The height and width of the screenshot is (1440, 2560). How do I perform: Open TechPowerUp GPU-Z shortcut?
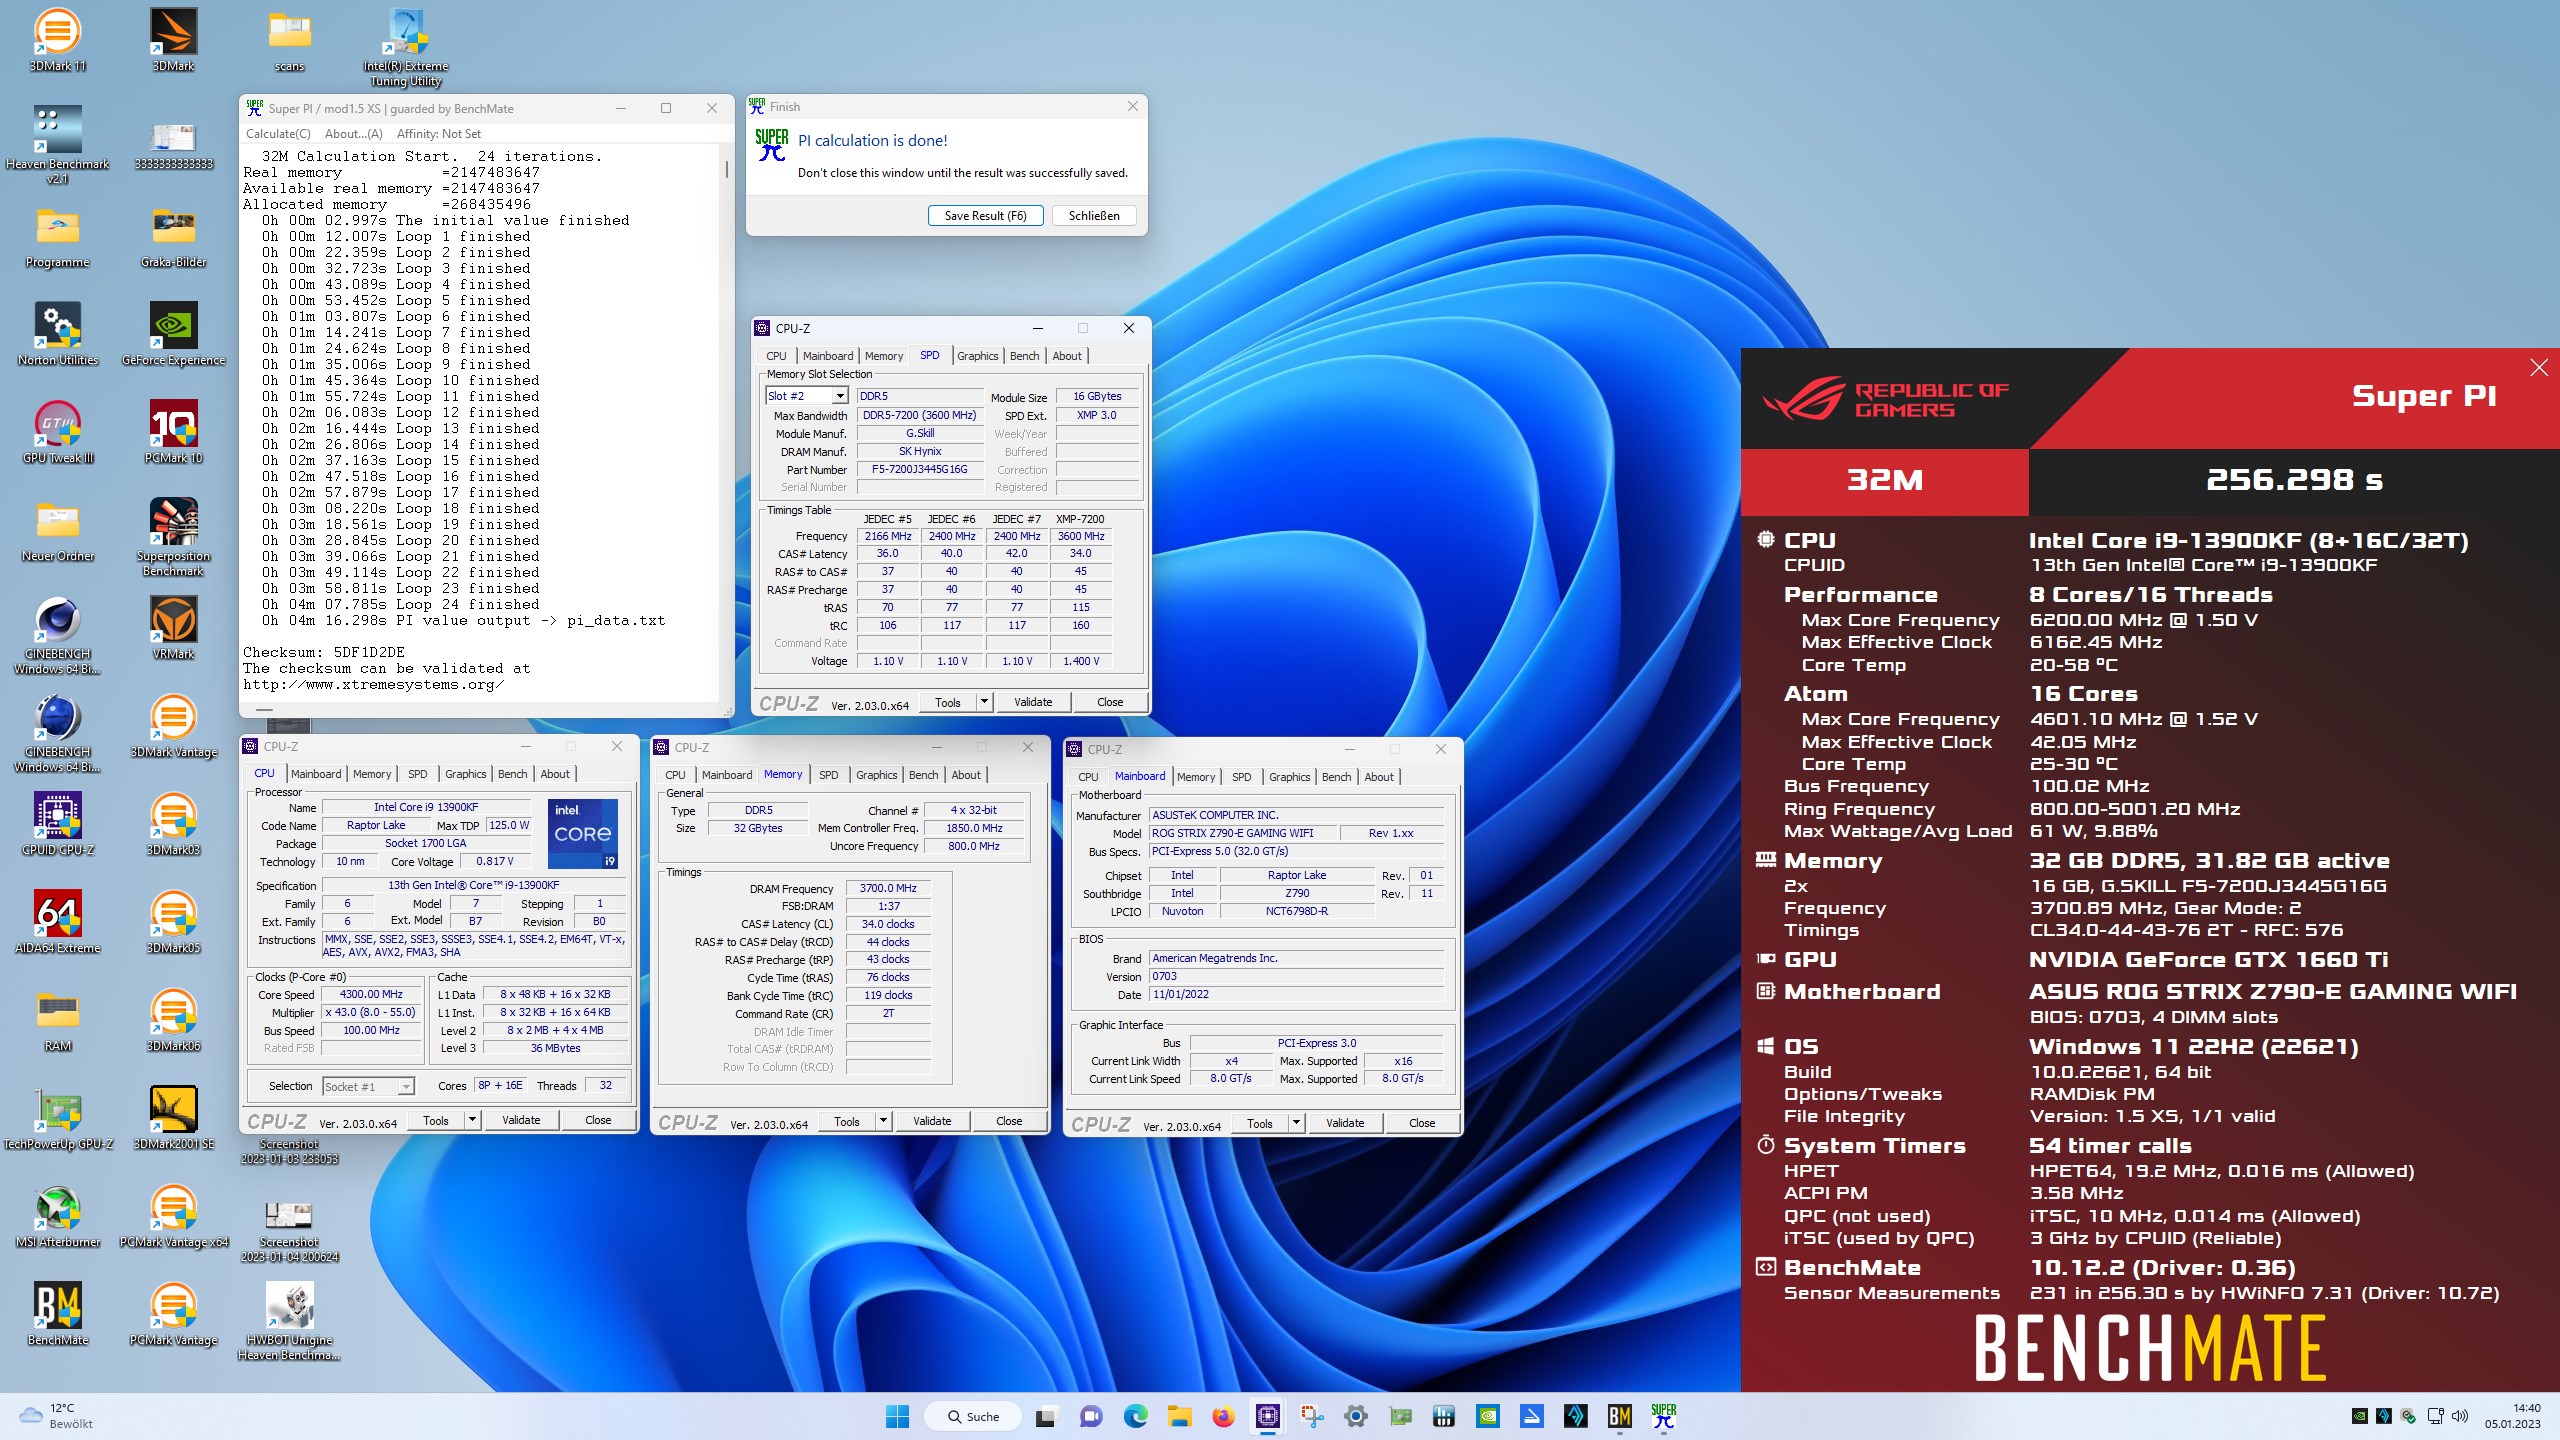[58, 1118]
